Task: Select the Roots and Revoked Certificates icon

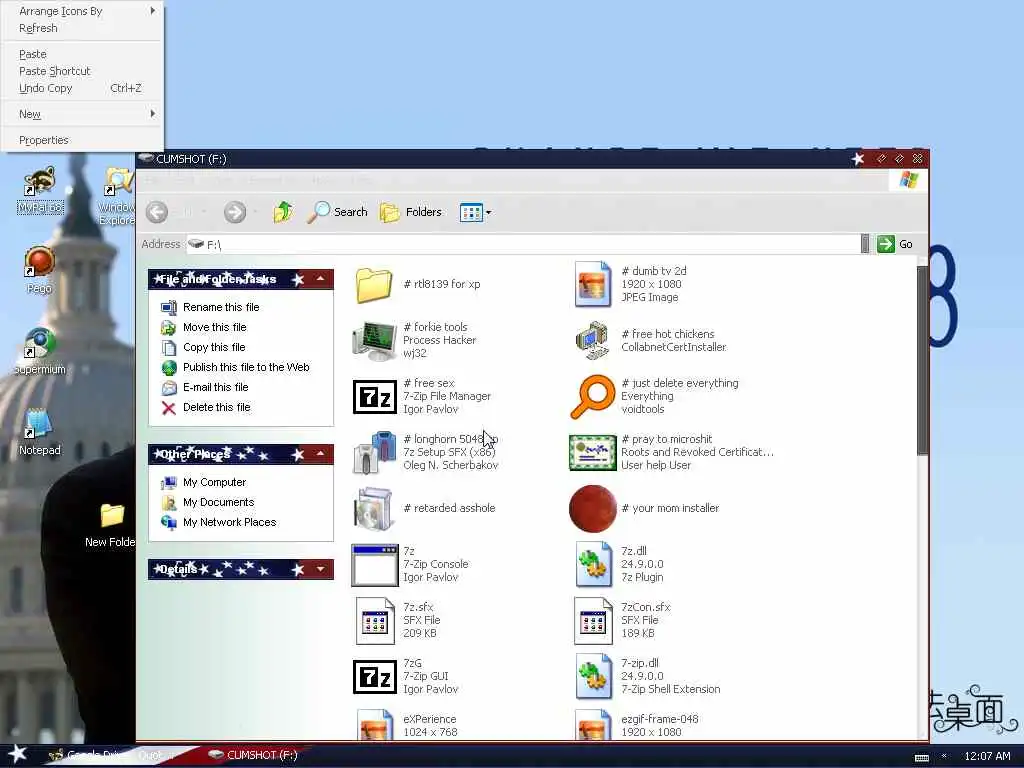Action: click(592, 453)
